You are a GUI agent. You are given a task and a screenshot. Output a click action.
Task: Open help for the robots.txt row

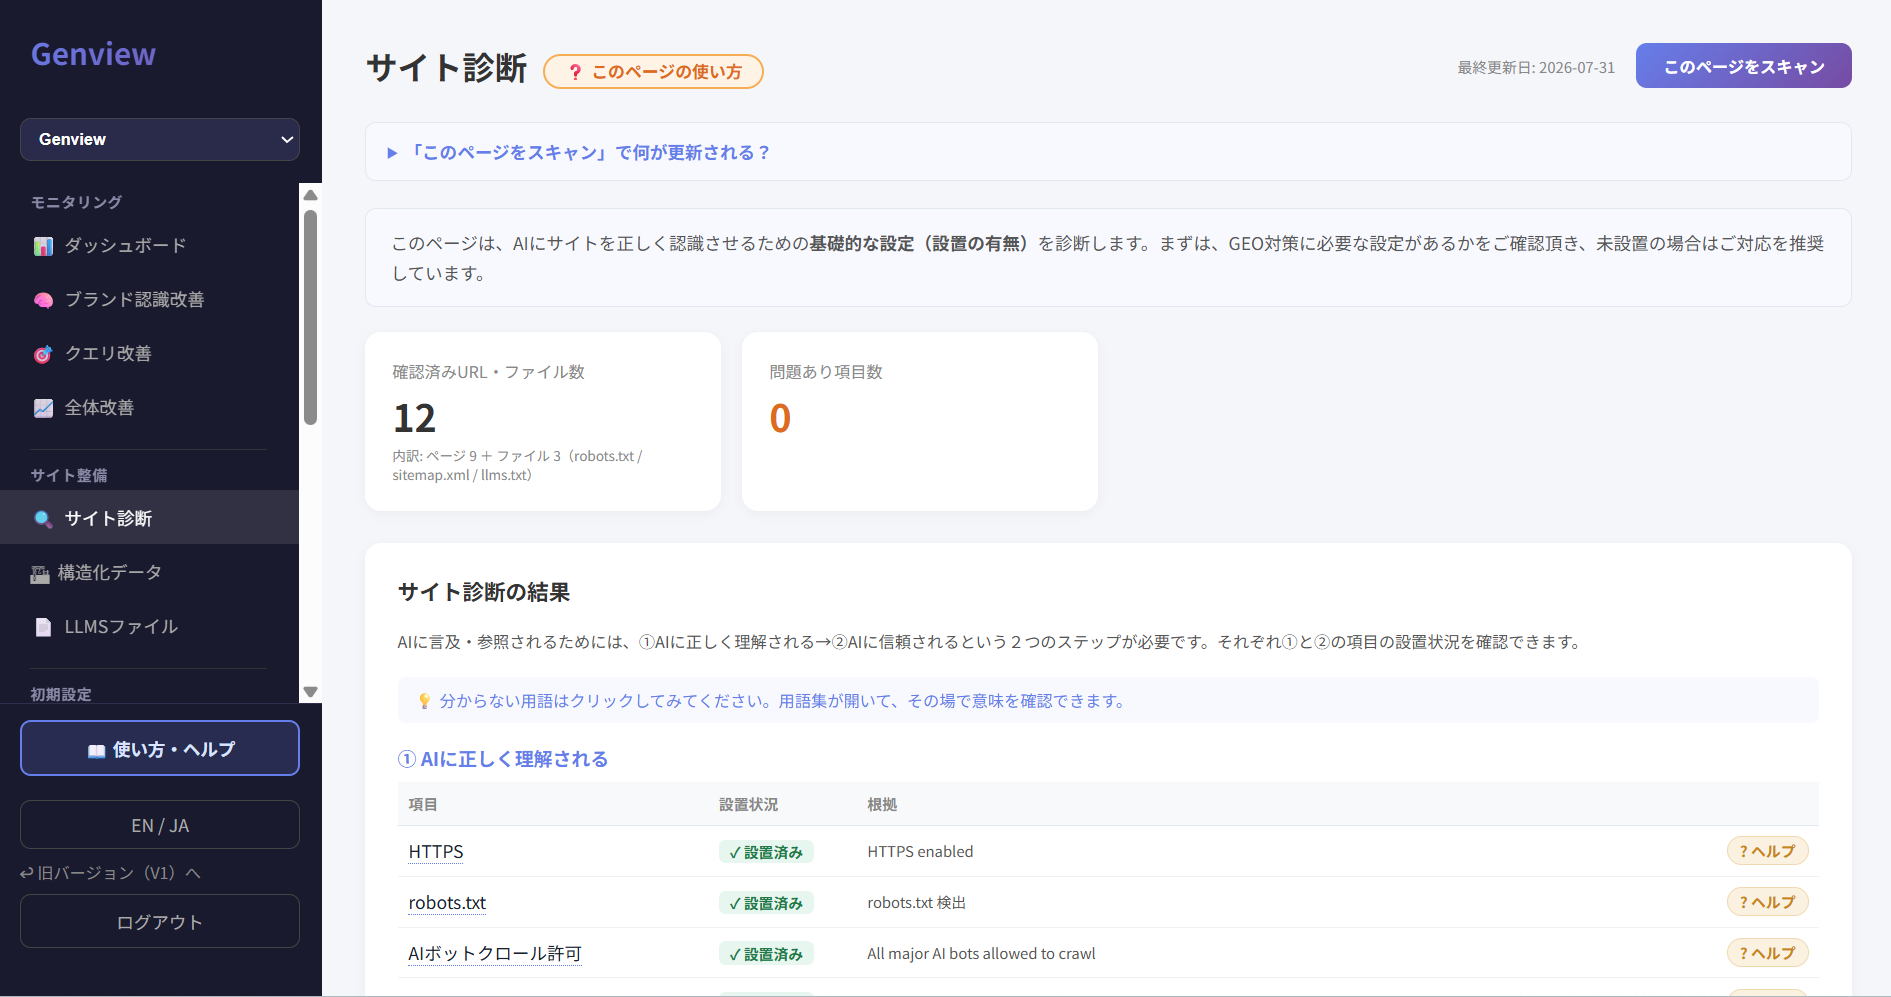pos(1767,902)
